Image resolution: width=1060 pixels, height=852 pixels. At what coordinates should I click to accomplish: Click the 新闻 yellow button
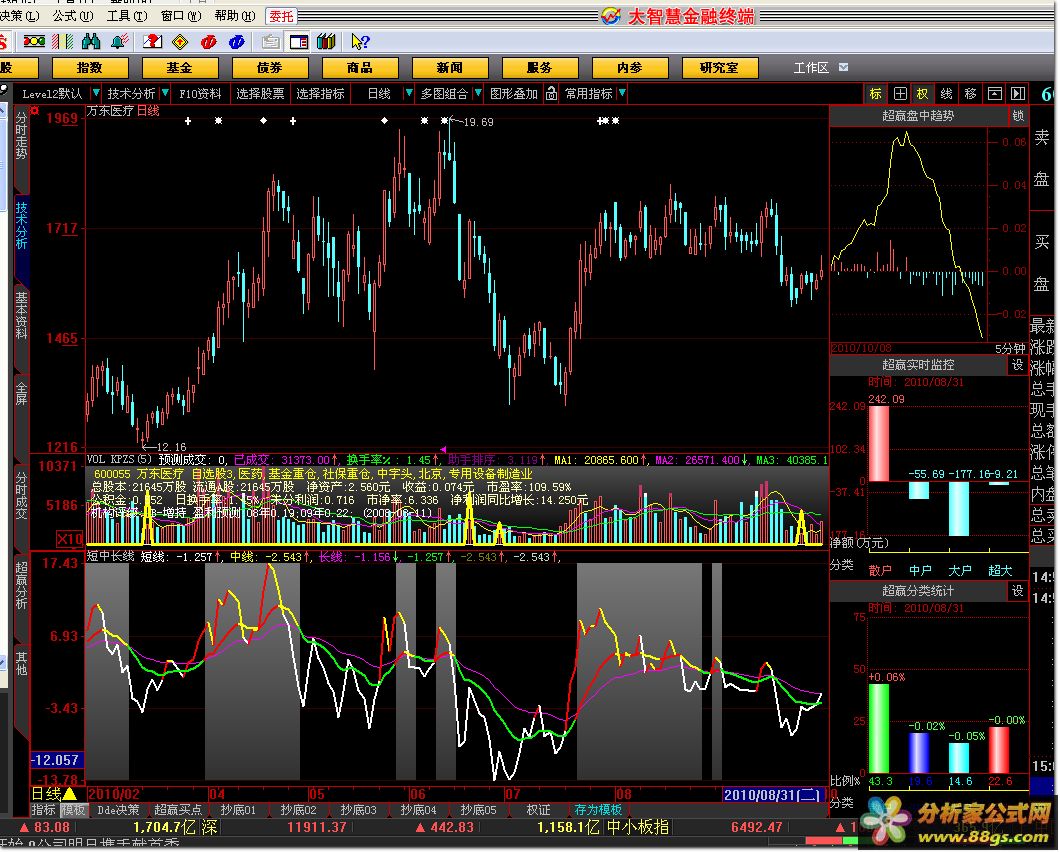[450, 68]
